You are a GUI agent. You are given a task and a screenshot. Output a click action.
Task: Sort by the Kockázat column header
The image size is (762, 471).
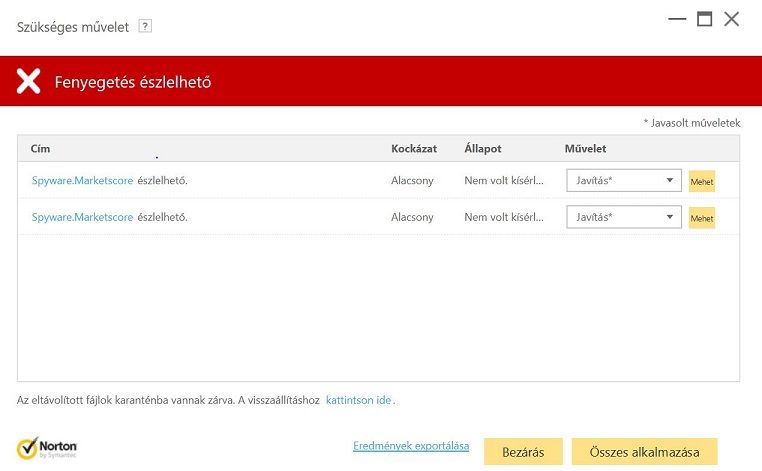(414, 149)
